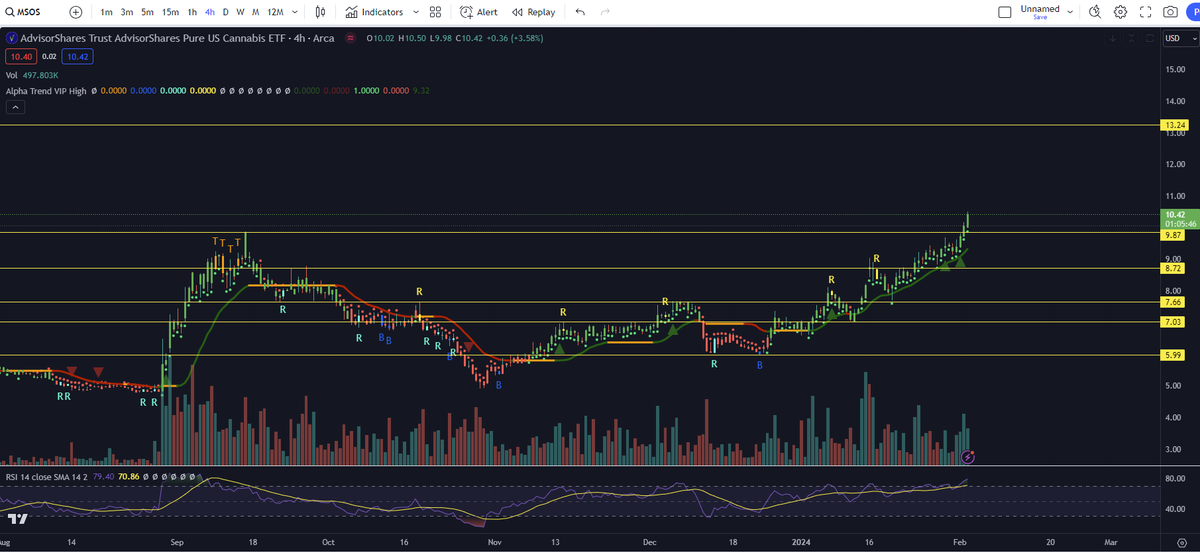Select the Alpha Trend VIP High legend
Viewport: 1200px width, 553px height.
[x=46, y=90]
